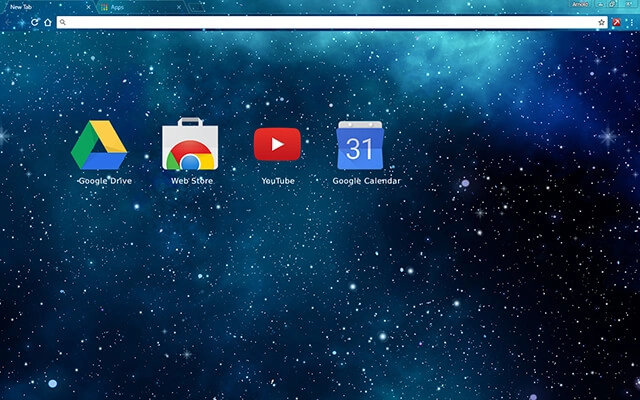Click the Google Drive label text
The image size is (640, 400).
[105, 181]
